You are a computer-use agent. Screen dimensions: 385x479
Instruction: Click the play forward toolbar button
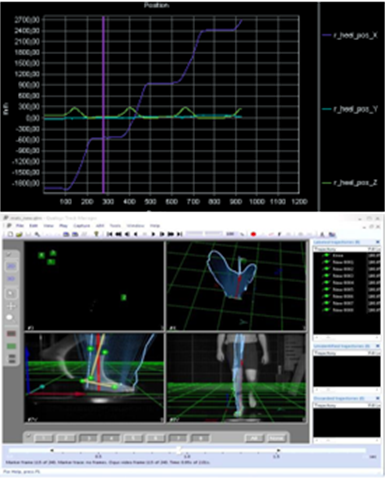(153, 234)
